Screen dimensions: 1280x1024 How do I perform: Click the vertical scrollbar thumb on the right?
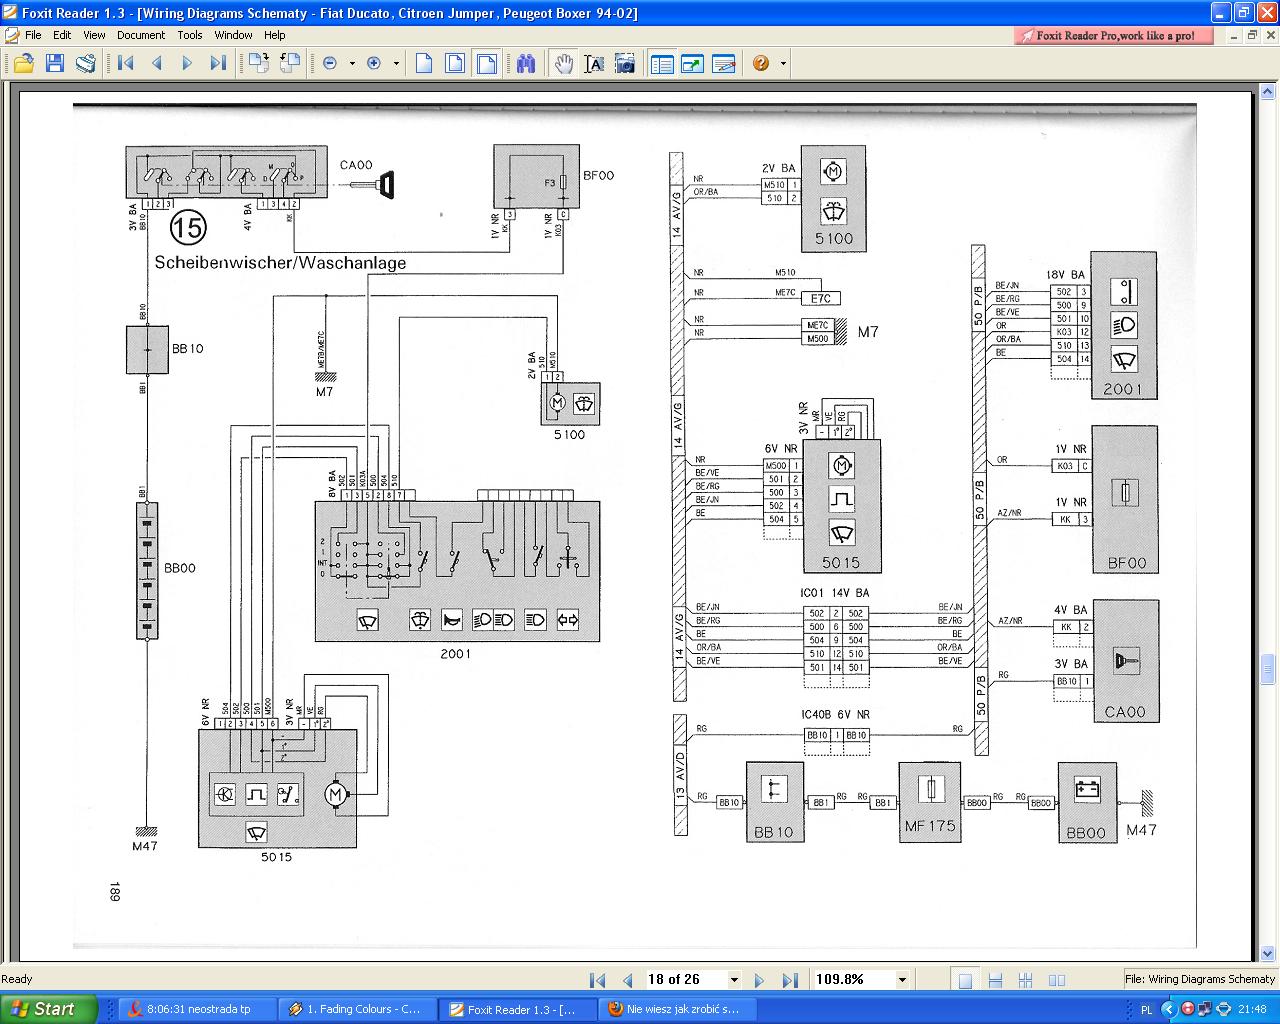click(x=1268, y=668)
